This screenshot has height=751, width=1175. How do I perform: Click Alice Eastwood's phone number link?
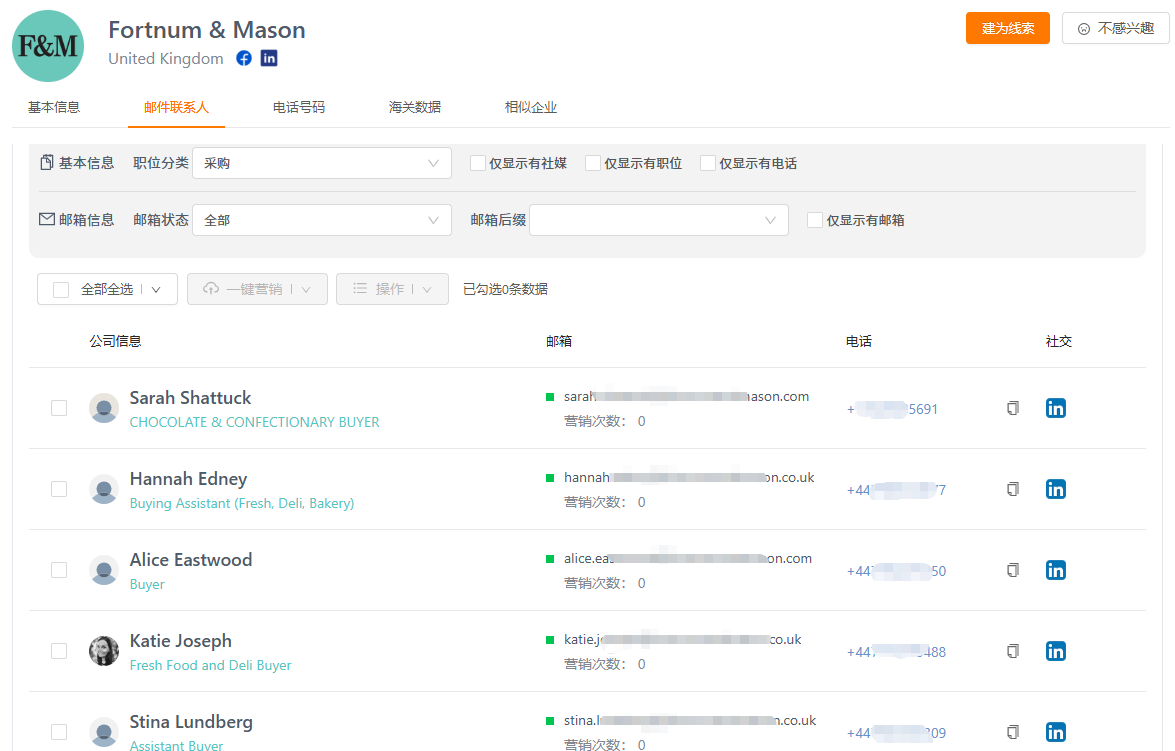click(x=896, y=571)
